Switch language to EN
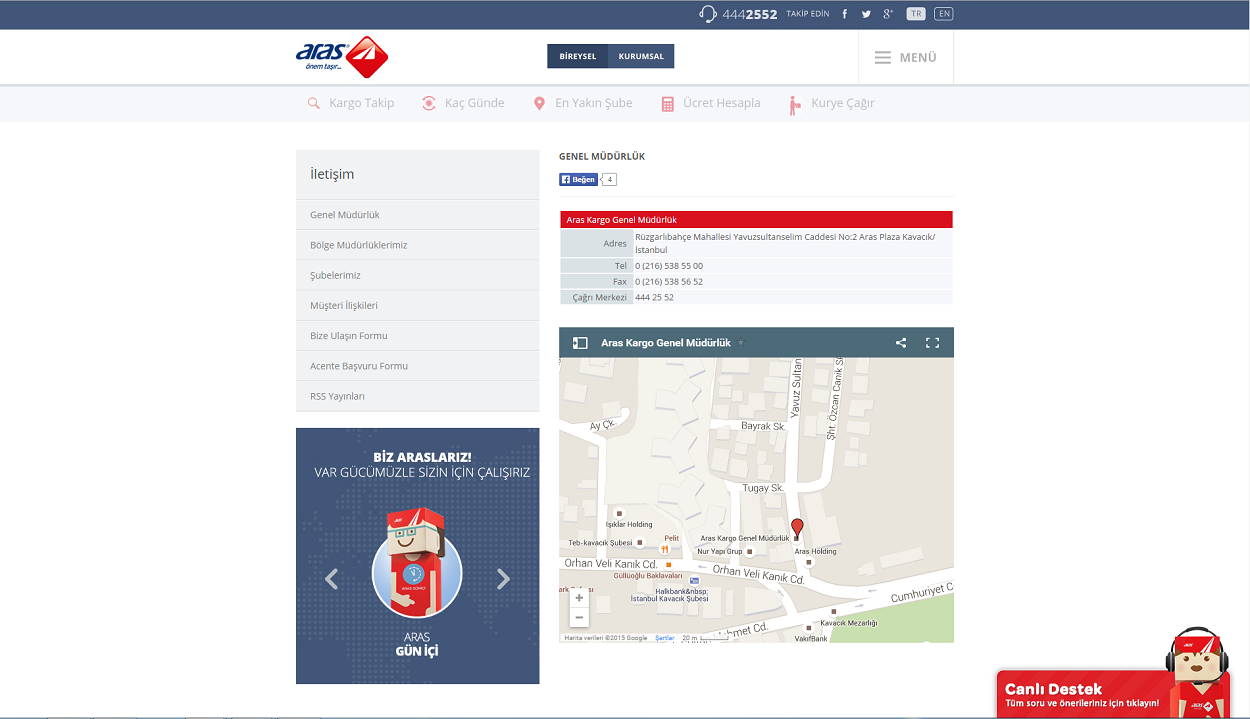The image size is (1250, 719). pyautogui.click(x=943, y=14)
